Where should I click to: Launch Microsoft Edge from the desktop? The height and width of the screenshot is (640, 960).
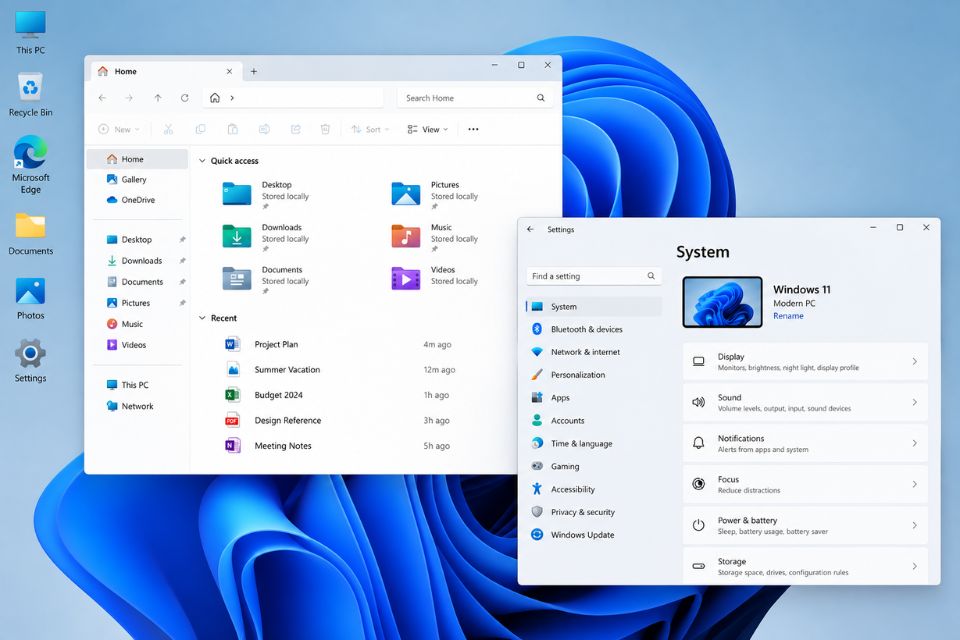point(30,164)
